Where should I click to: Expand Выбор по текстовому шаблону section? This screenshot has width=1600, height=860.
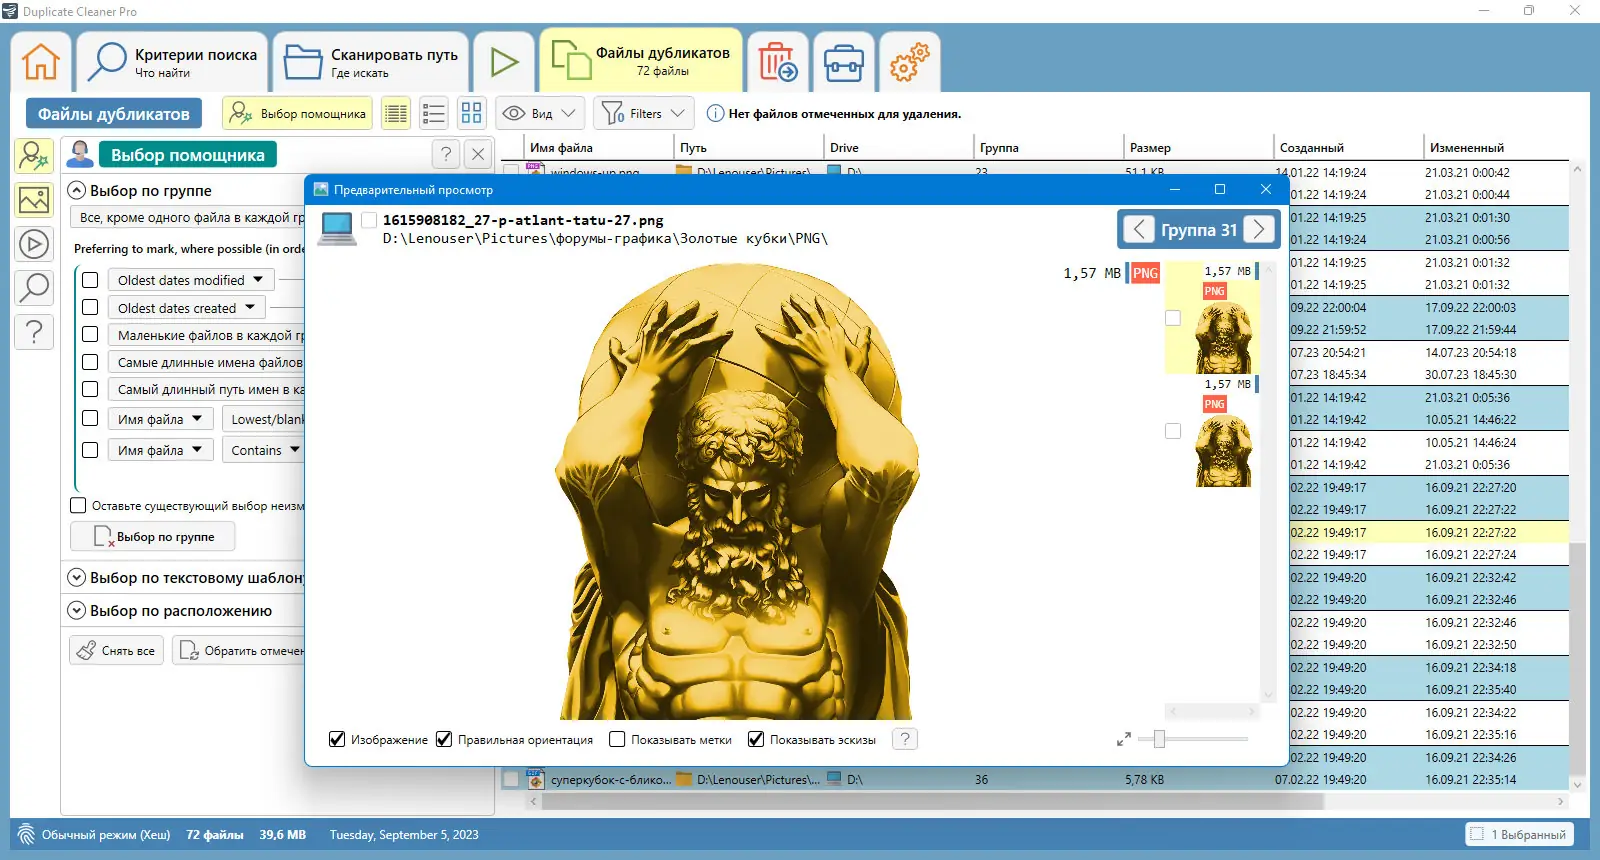click(77, 577)
